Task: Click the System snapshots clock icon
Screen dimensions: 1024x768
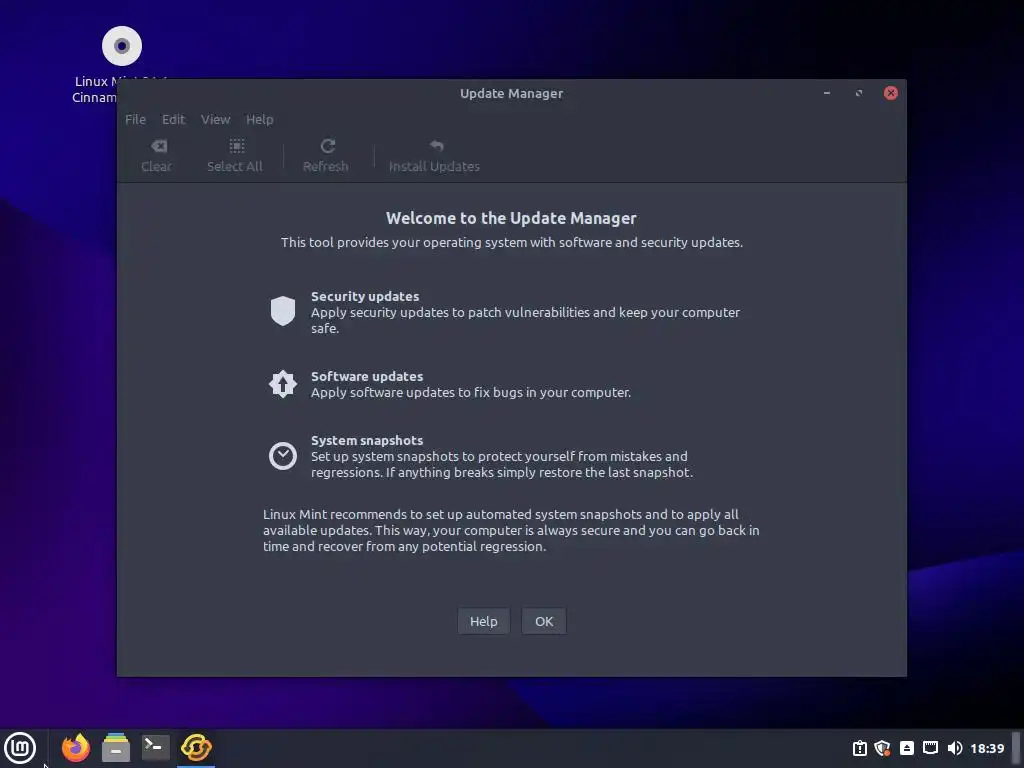Action: click(x=283, y=456)
